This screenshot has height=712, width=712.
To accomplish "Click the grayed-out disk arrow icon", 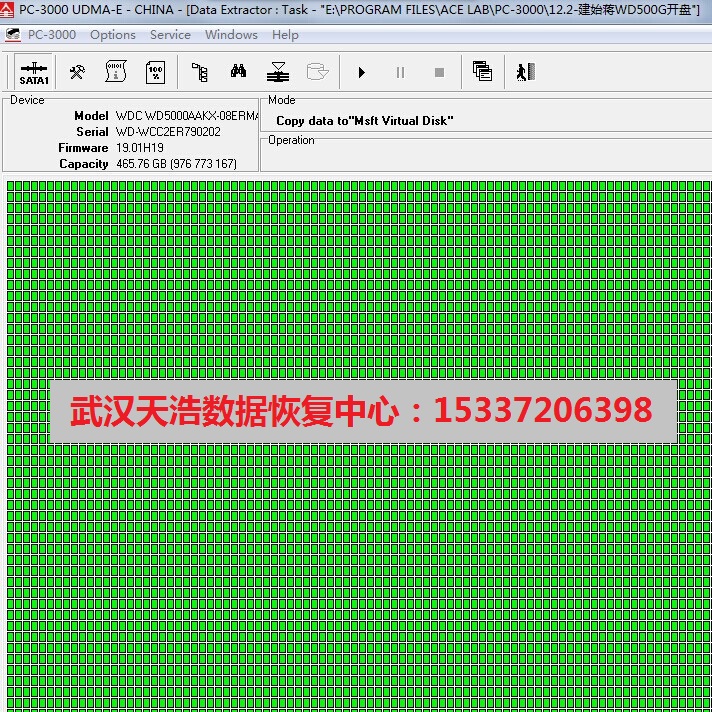I will (317, 72).
